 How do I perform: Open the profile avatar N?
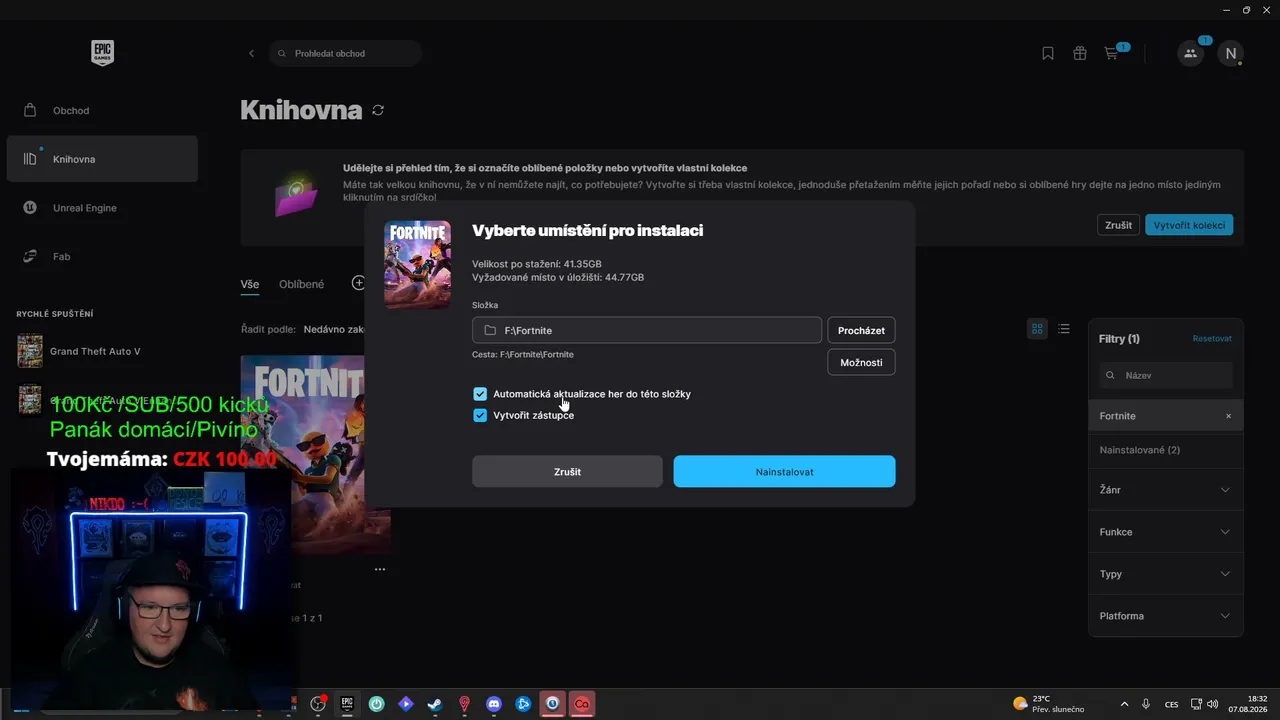coord(1230,53)
